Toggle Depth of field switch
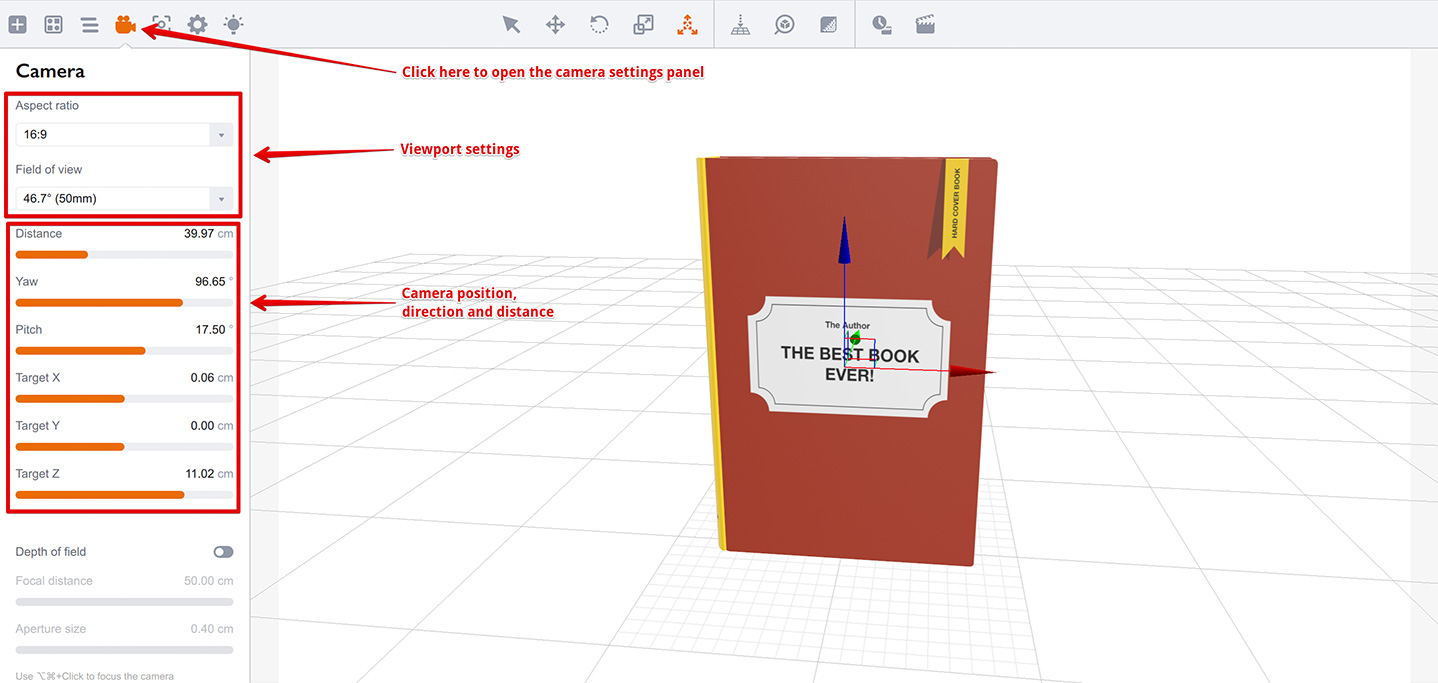The width and height of the screenshot is (1438, 683). coord(223,552)
